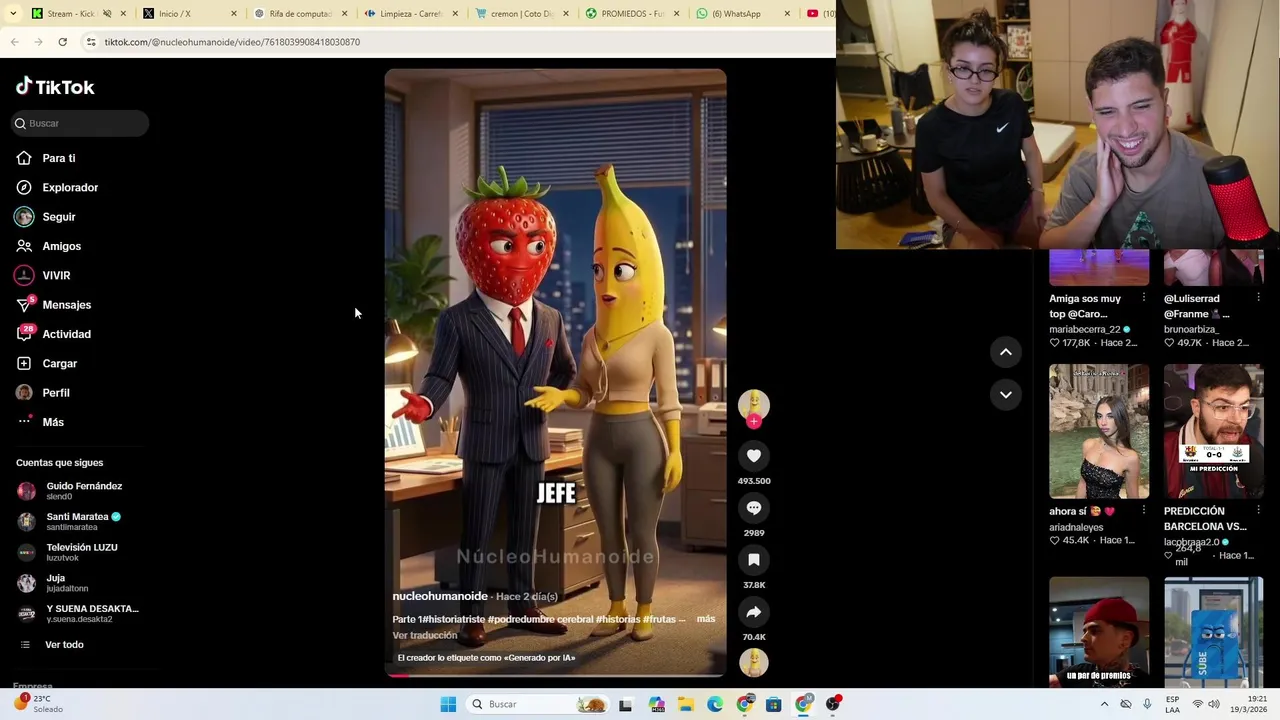
Task: Open the video comments bubble
Action: (x=754, y=508)
